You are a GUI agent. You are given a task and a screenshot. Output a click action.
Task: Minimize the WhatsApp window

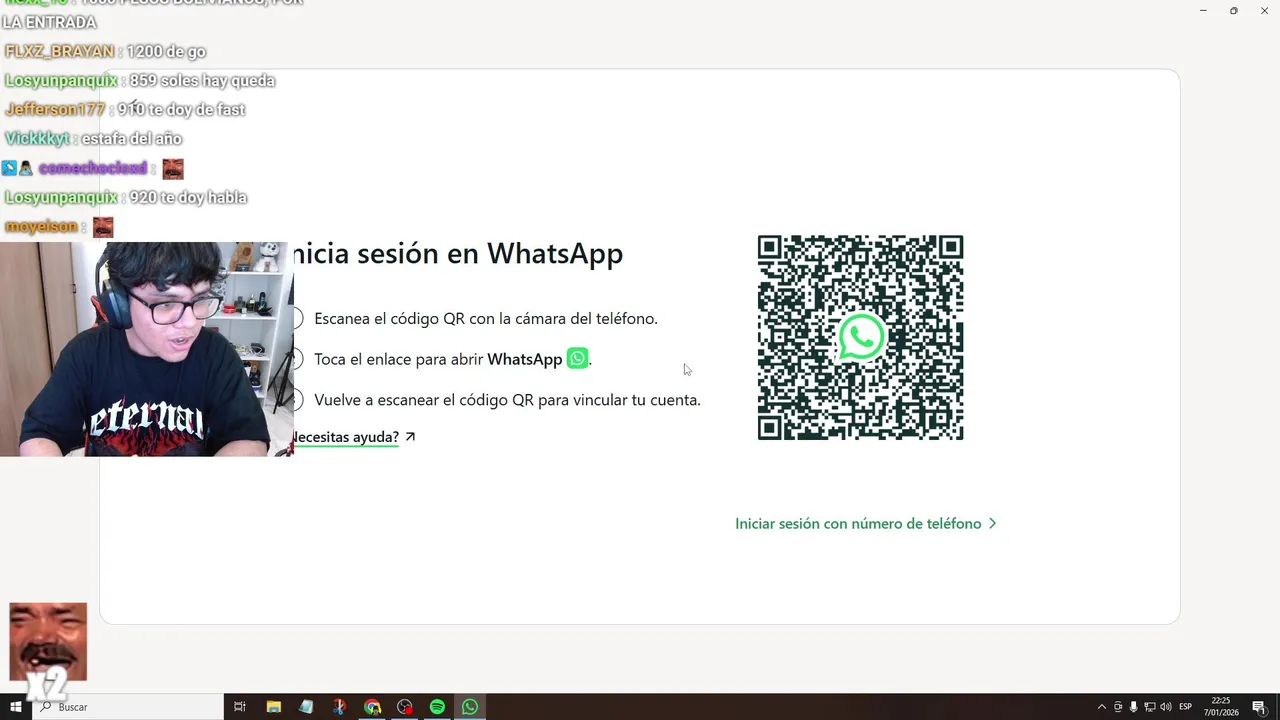[1203, 10]
